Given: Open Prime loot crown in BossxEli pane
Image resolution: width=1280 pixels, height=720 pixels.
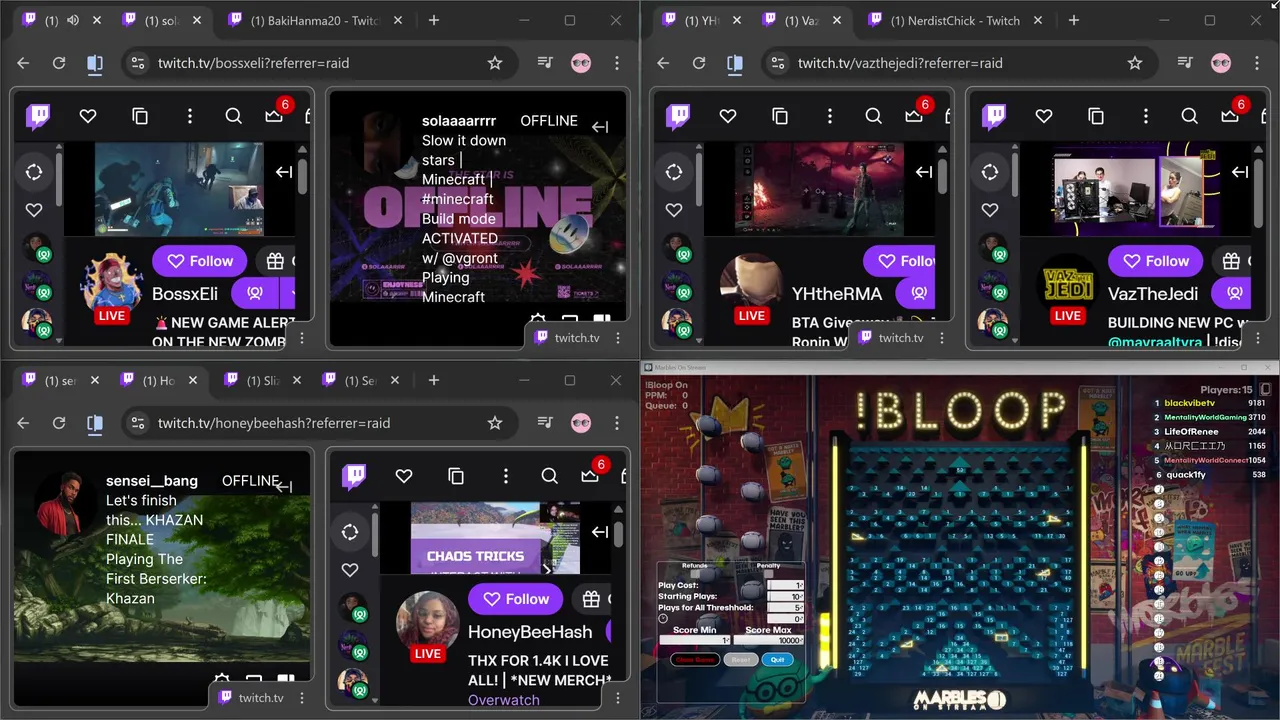Looking at the screenshot, I should pyautogui.click(x=275, y=115).
